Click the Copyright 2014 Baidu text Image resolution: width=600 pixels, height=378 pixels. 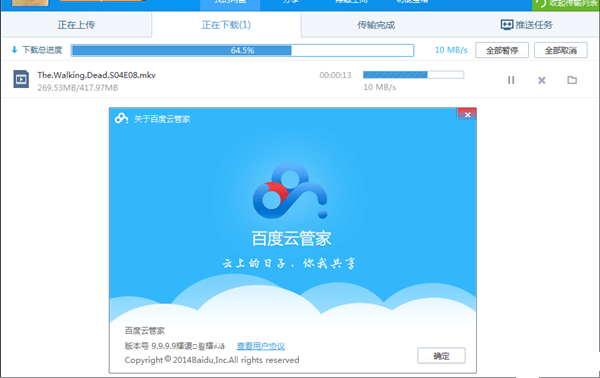tap(212, 360)
